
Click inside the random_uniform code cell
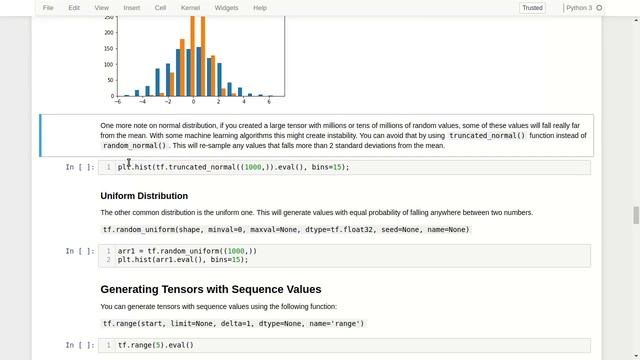pyautogui.click(x=344, y=256)
